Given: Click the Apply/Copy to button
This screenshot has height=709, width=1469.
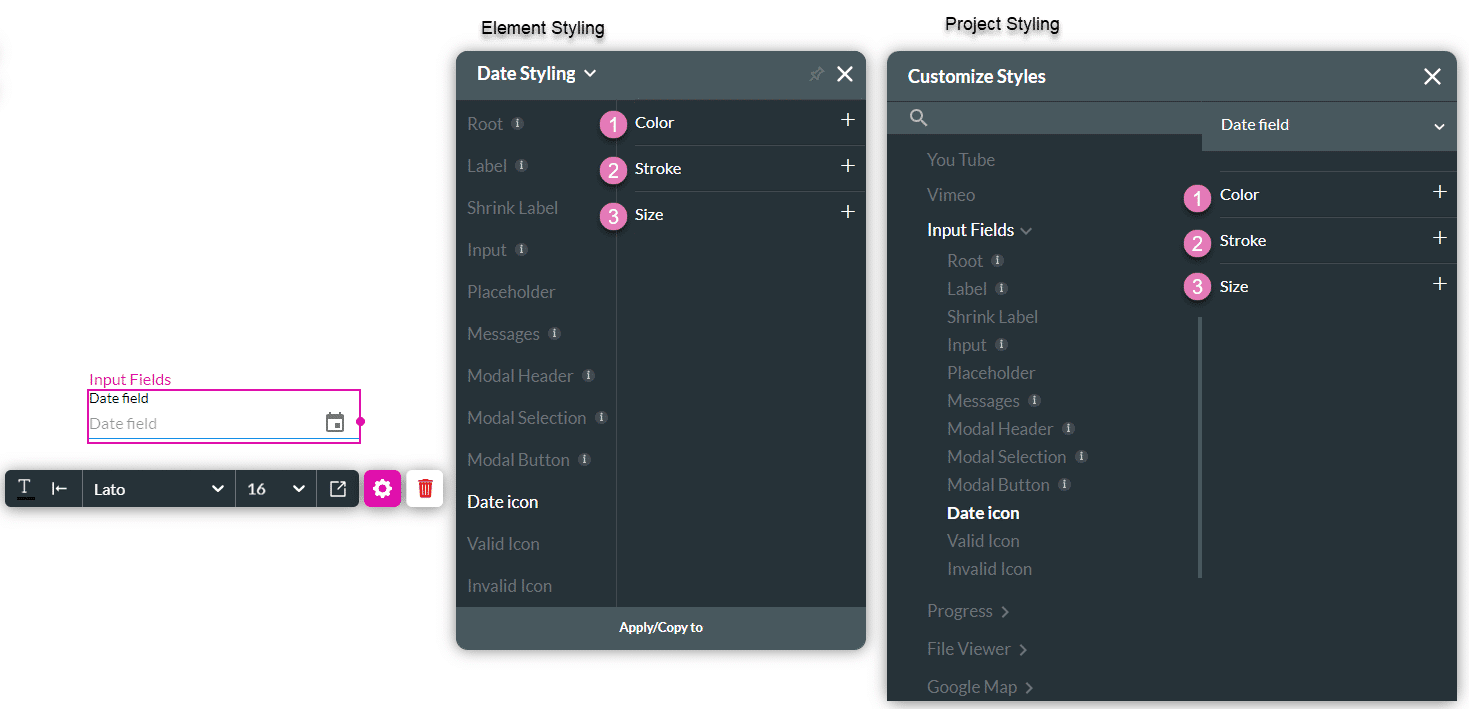Looking at the screenshot, I should tap(660, 627).
